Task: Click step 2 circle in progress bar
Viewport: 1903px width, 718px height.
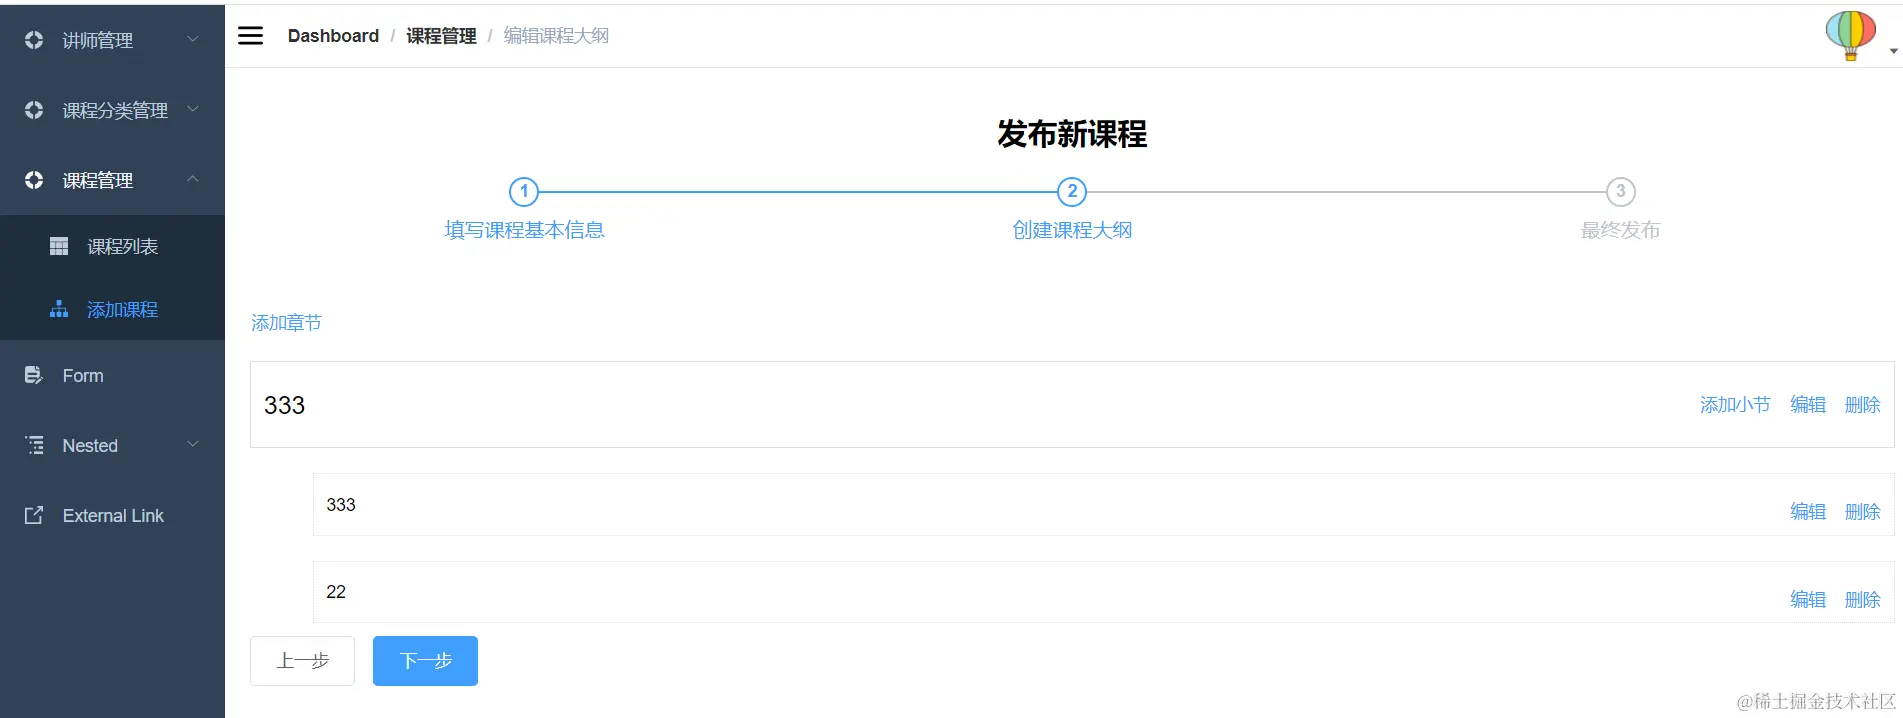Action: 1072,191
